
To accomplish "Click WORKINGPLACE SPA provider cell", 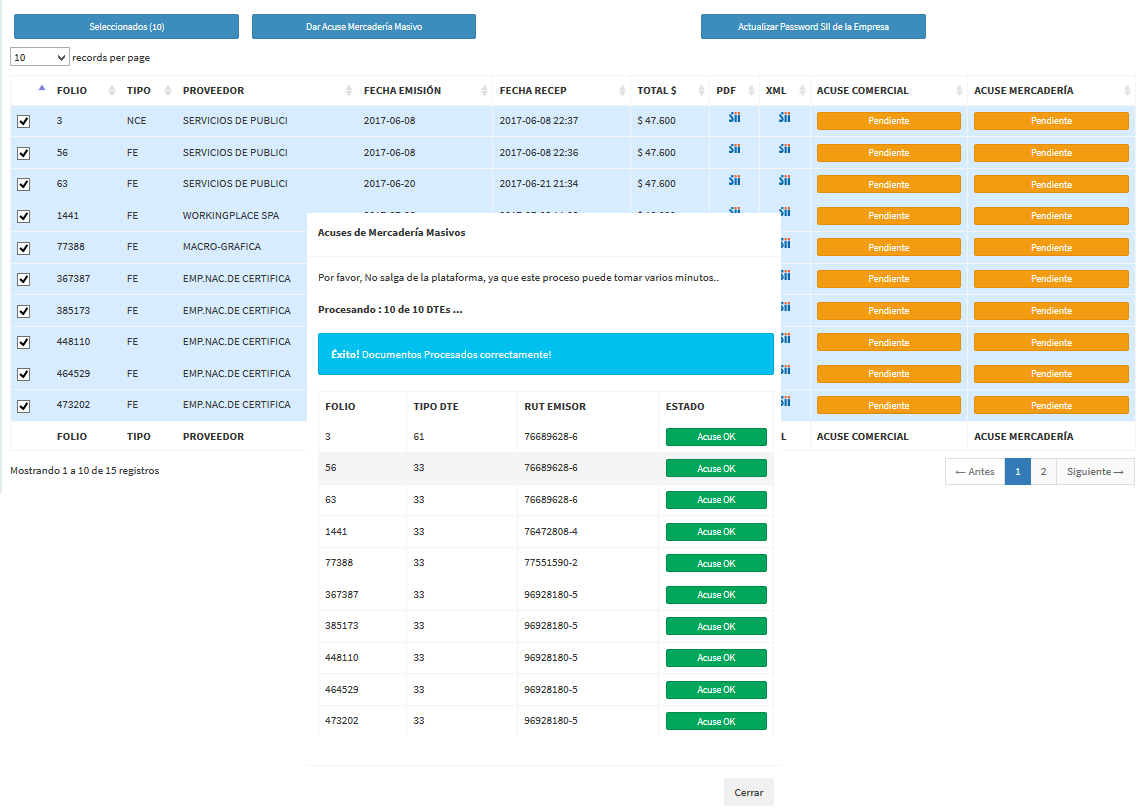I will point(231,215).
